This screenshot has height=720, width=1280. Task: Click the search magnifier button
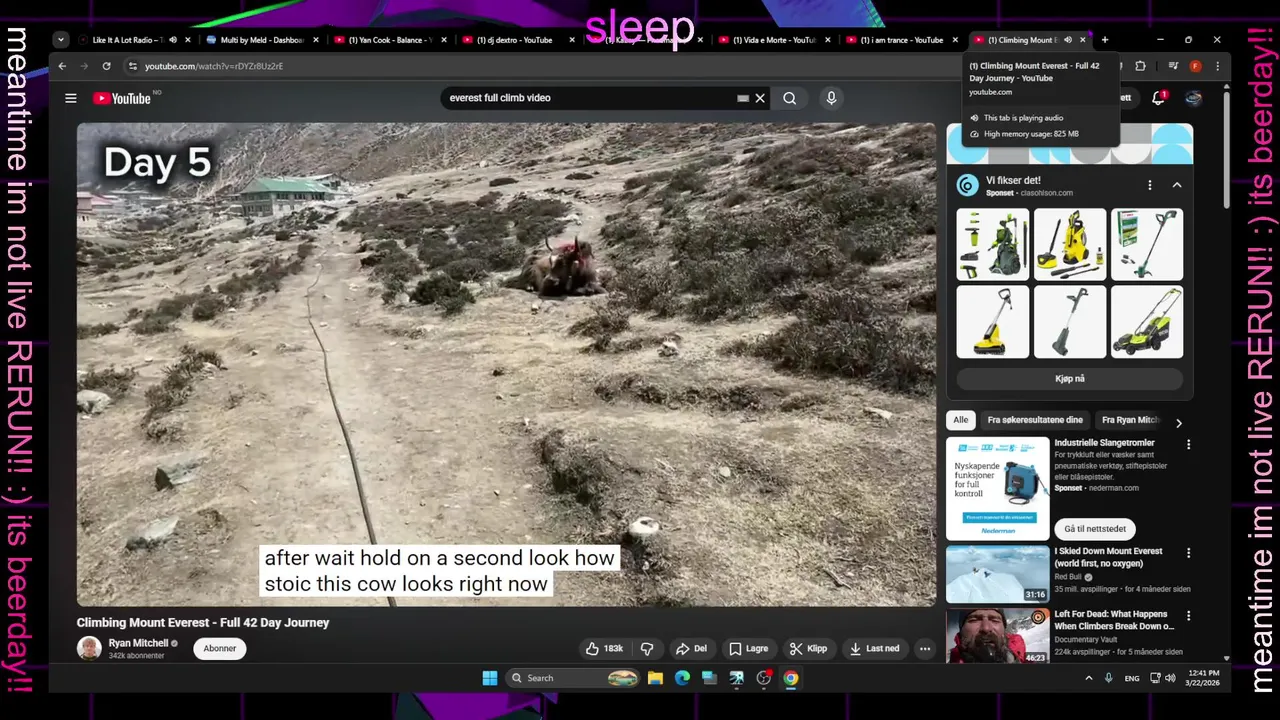coord(789,98)
